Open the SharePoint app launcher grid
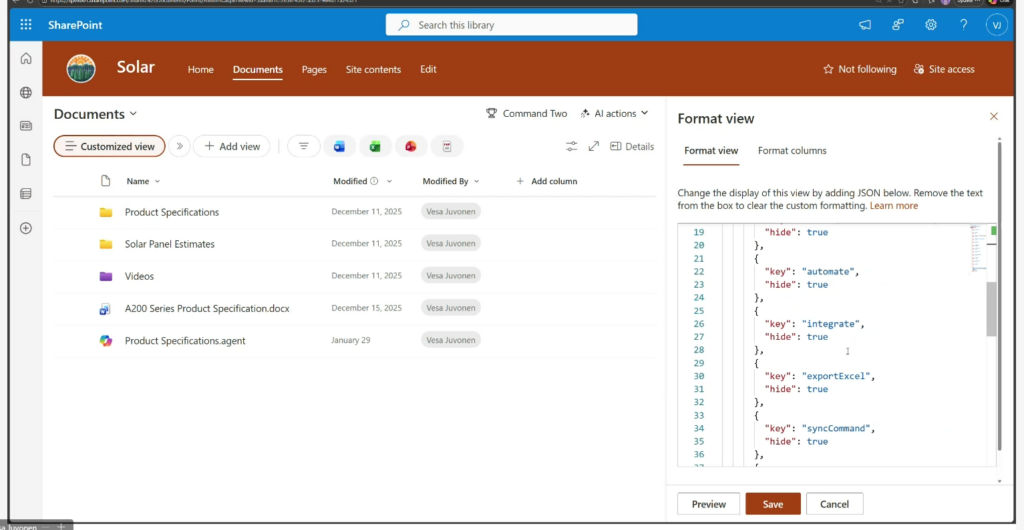 point(26,25)
